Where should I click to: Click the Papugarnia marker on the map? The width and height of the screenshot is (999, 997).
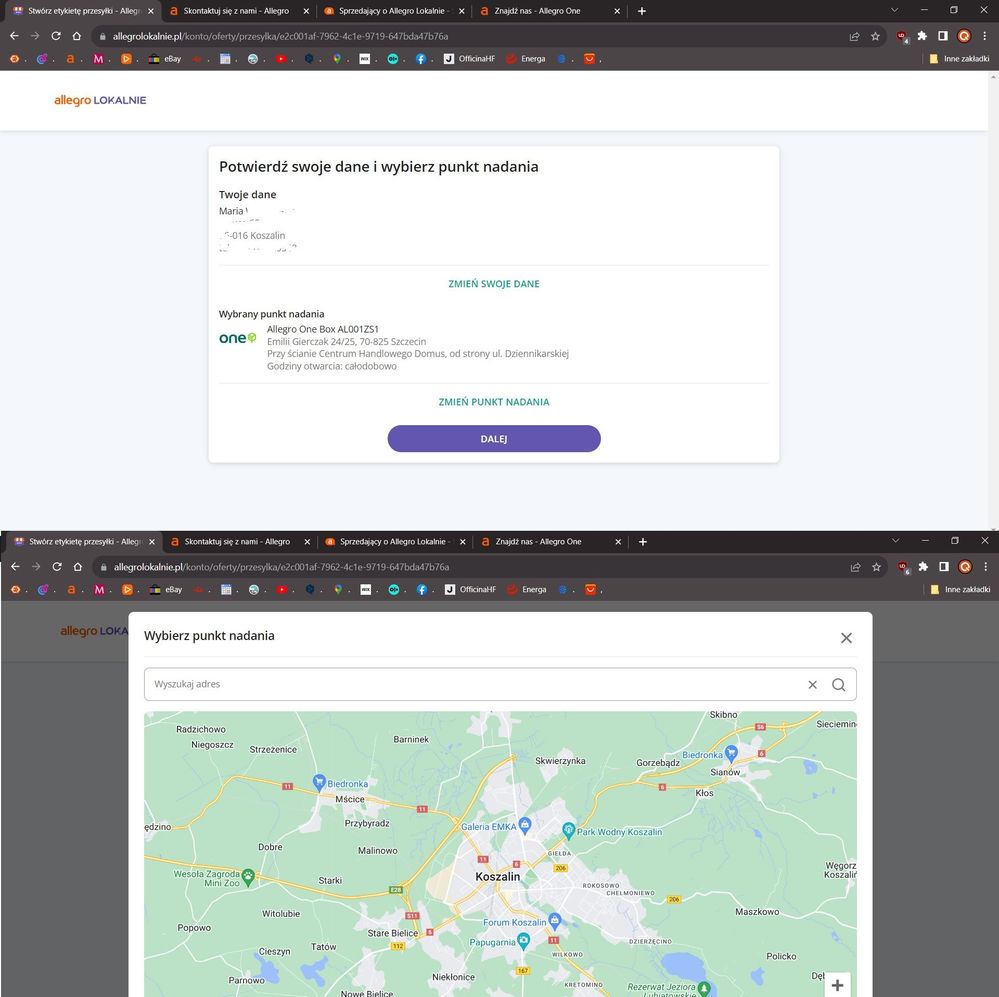click(523, 940)
